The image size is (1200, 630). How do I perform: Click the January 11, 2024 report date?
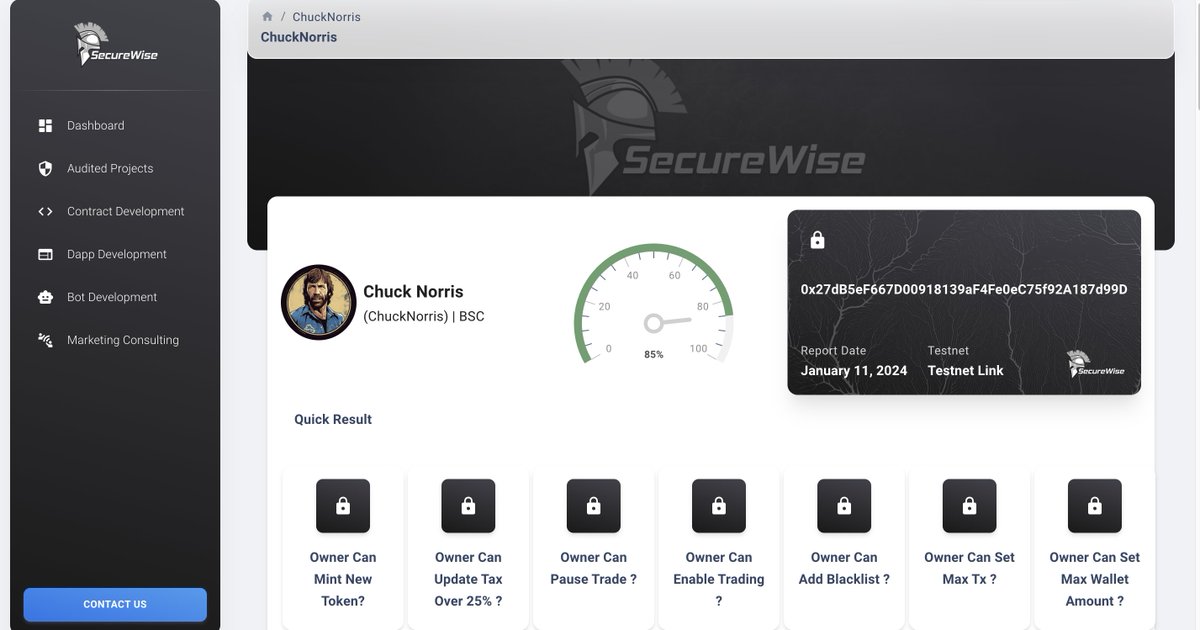pyautogui.click(x=854, y=370)
